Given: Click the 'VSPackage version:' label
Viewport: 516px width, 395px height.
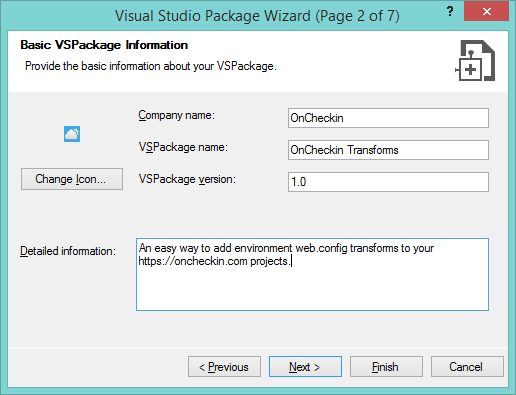Looking at the screenshot, I should [x=187, y=179].
